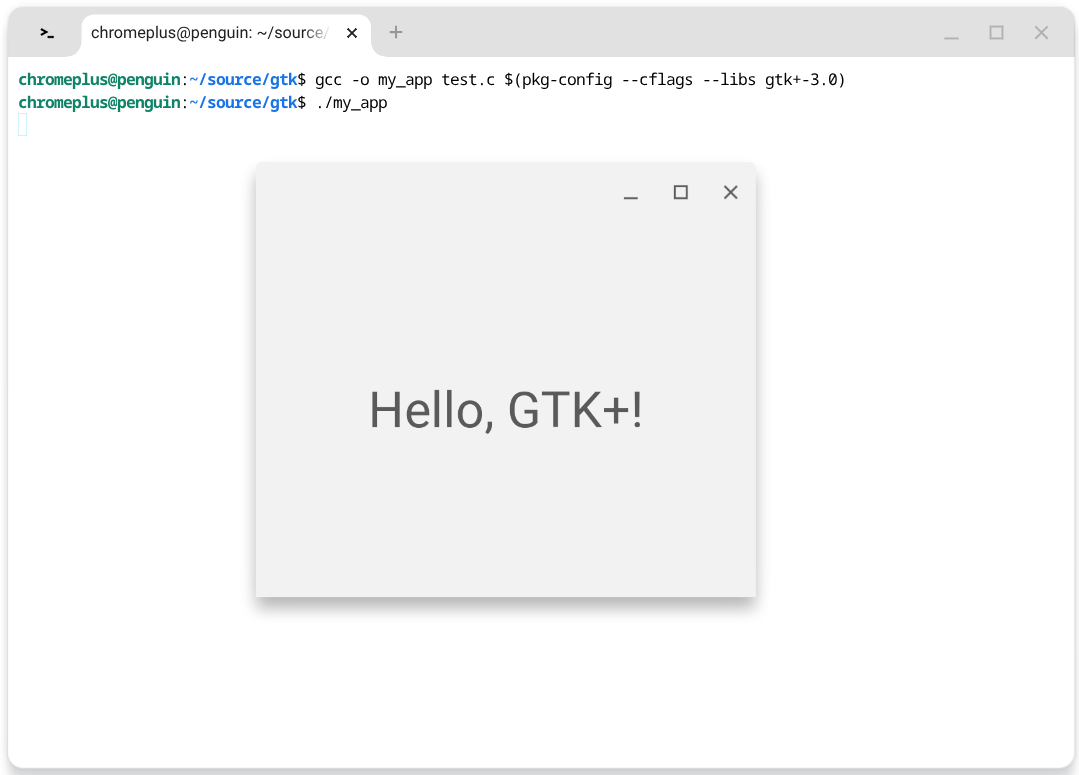Click the "gcc" word in first command
Screen dimensions: 1079x775
click(328, 80)
